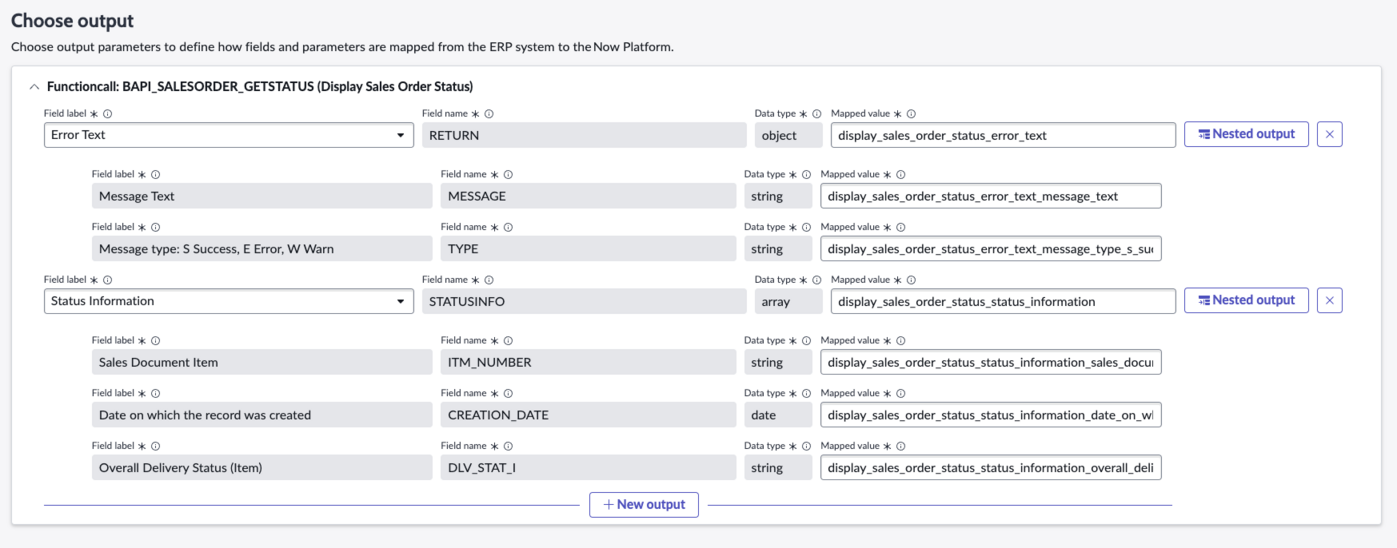Viewport: 1397px width, 548px height.
Task: Click info icon for MESSAGE row Data type
Action: click(806, 175)
